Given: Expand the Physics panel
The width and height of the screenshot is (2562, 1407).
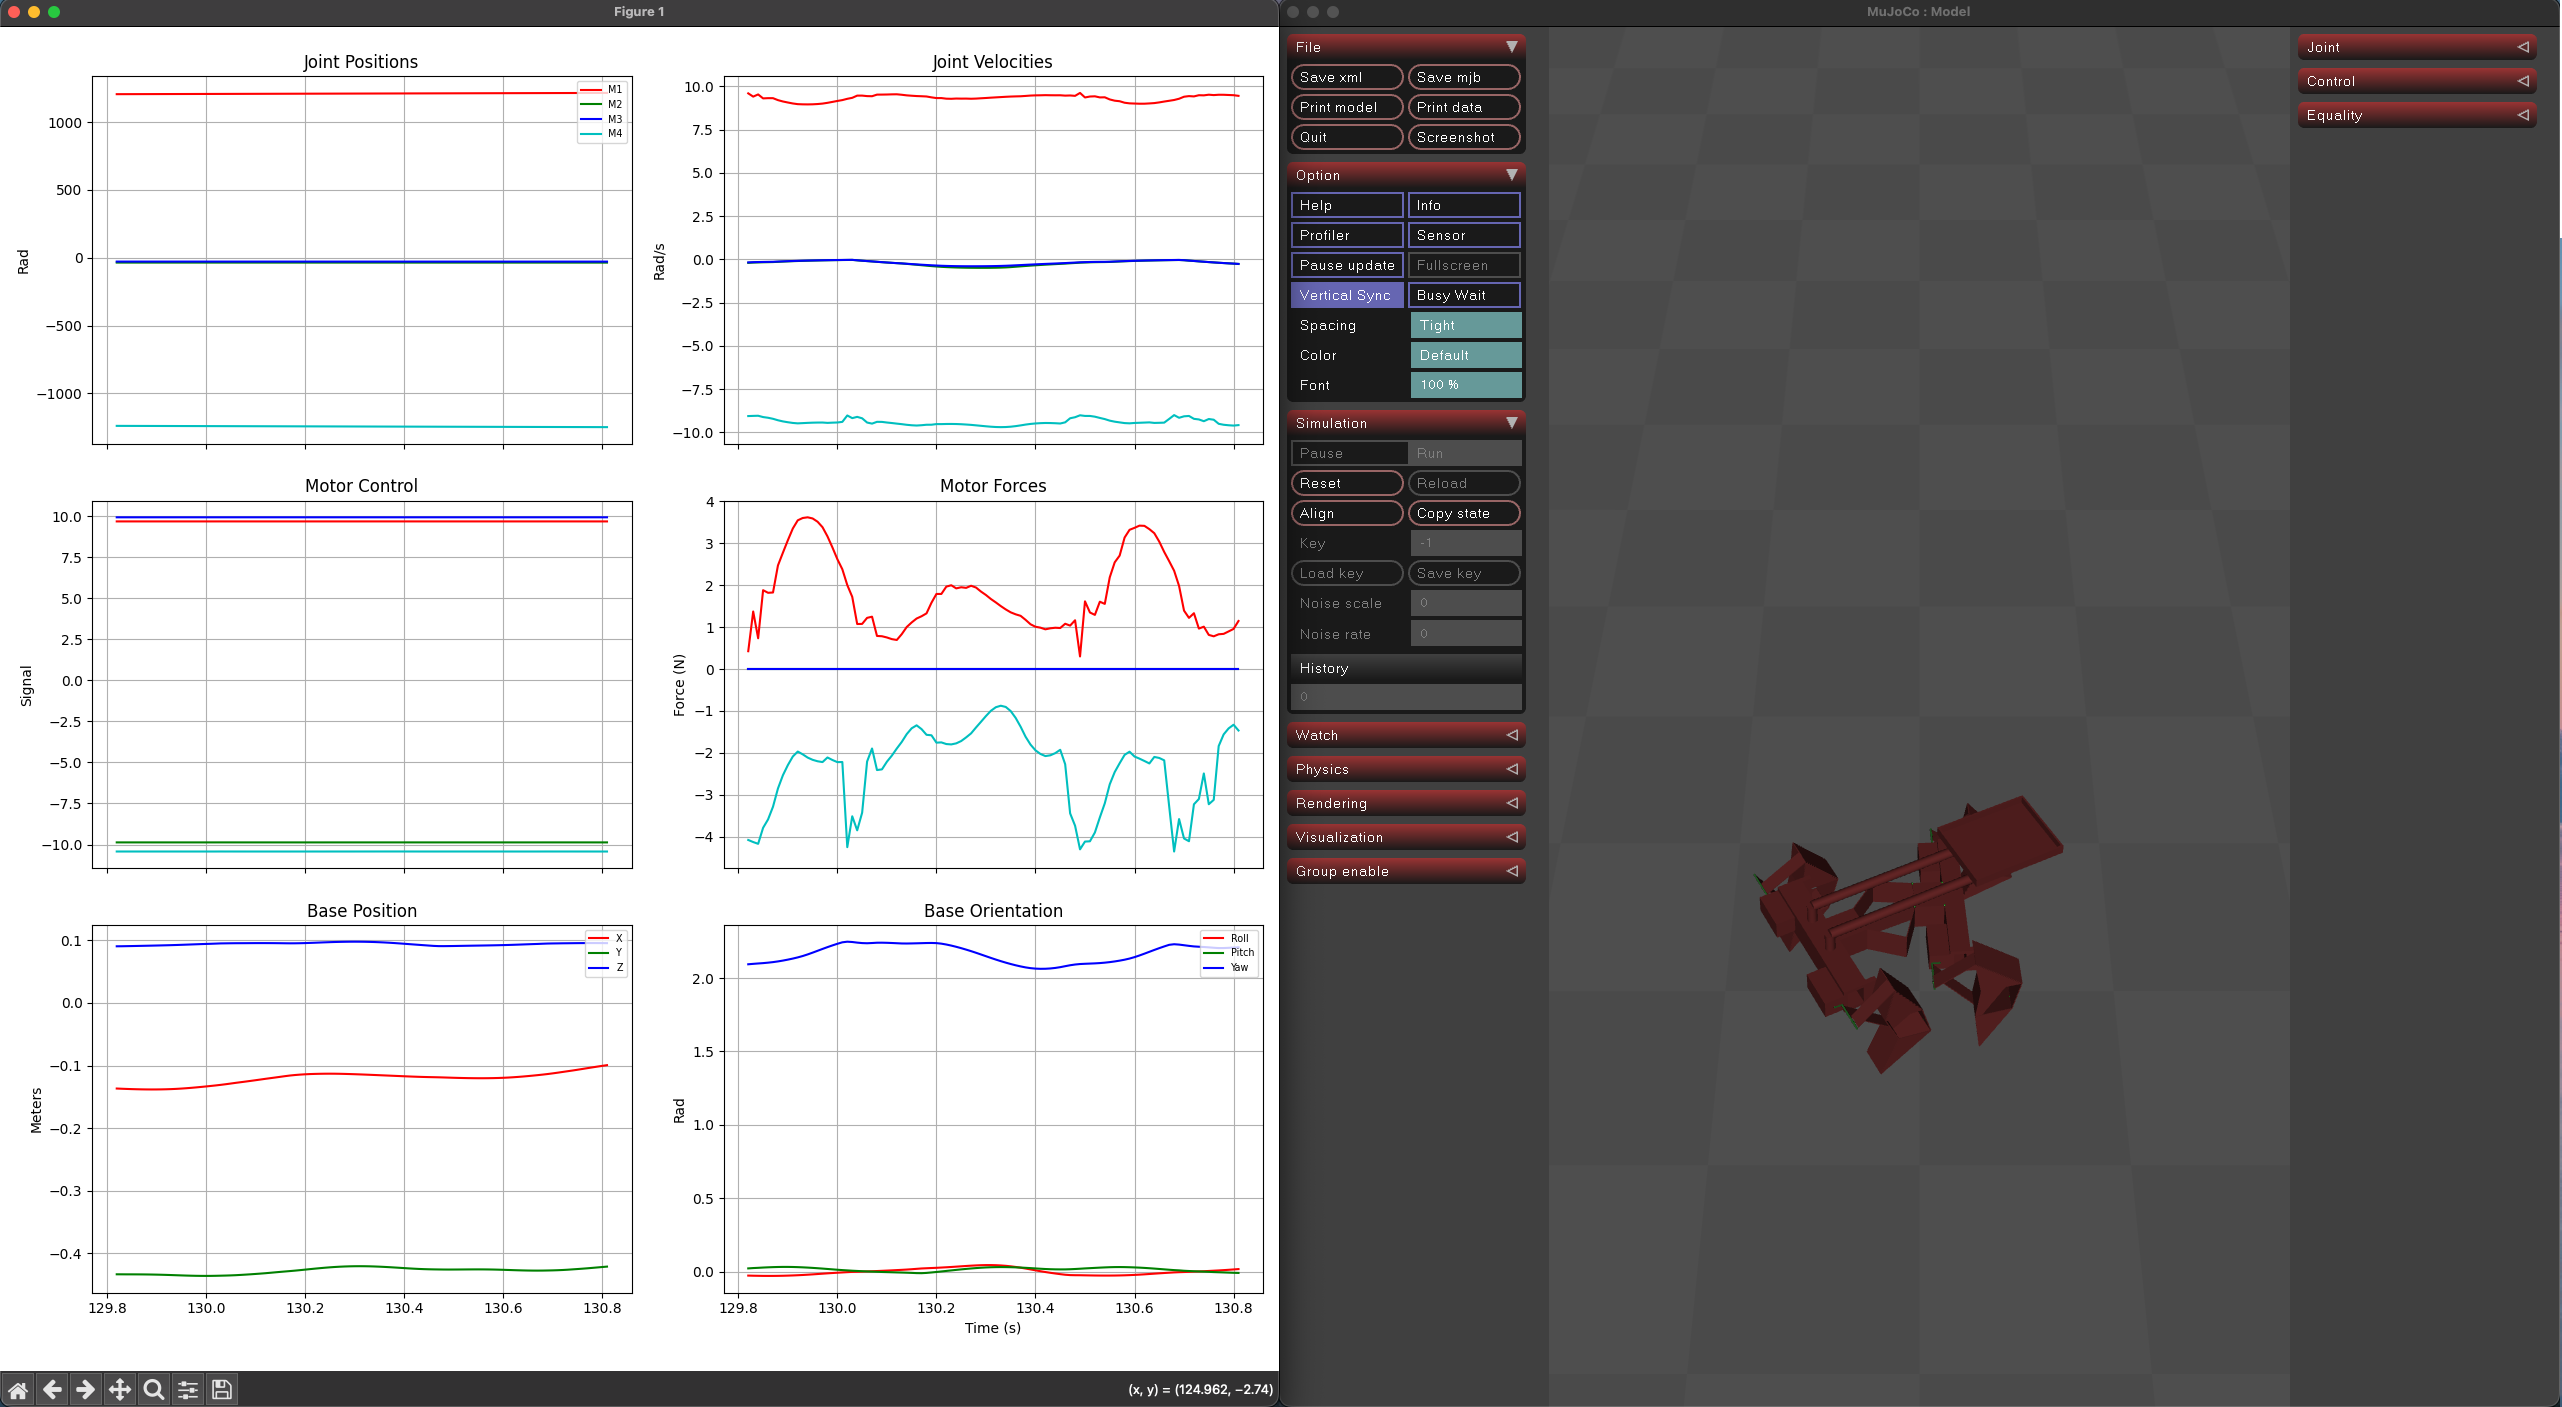Looking at the screenshot, I should pos(1404,768).
